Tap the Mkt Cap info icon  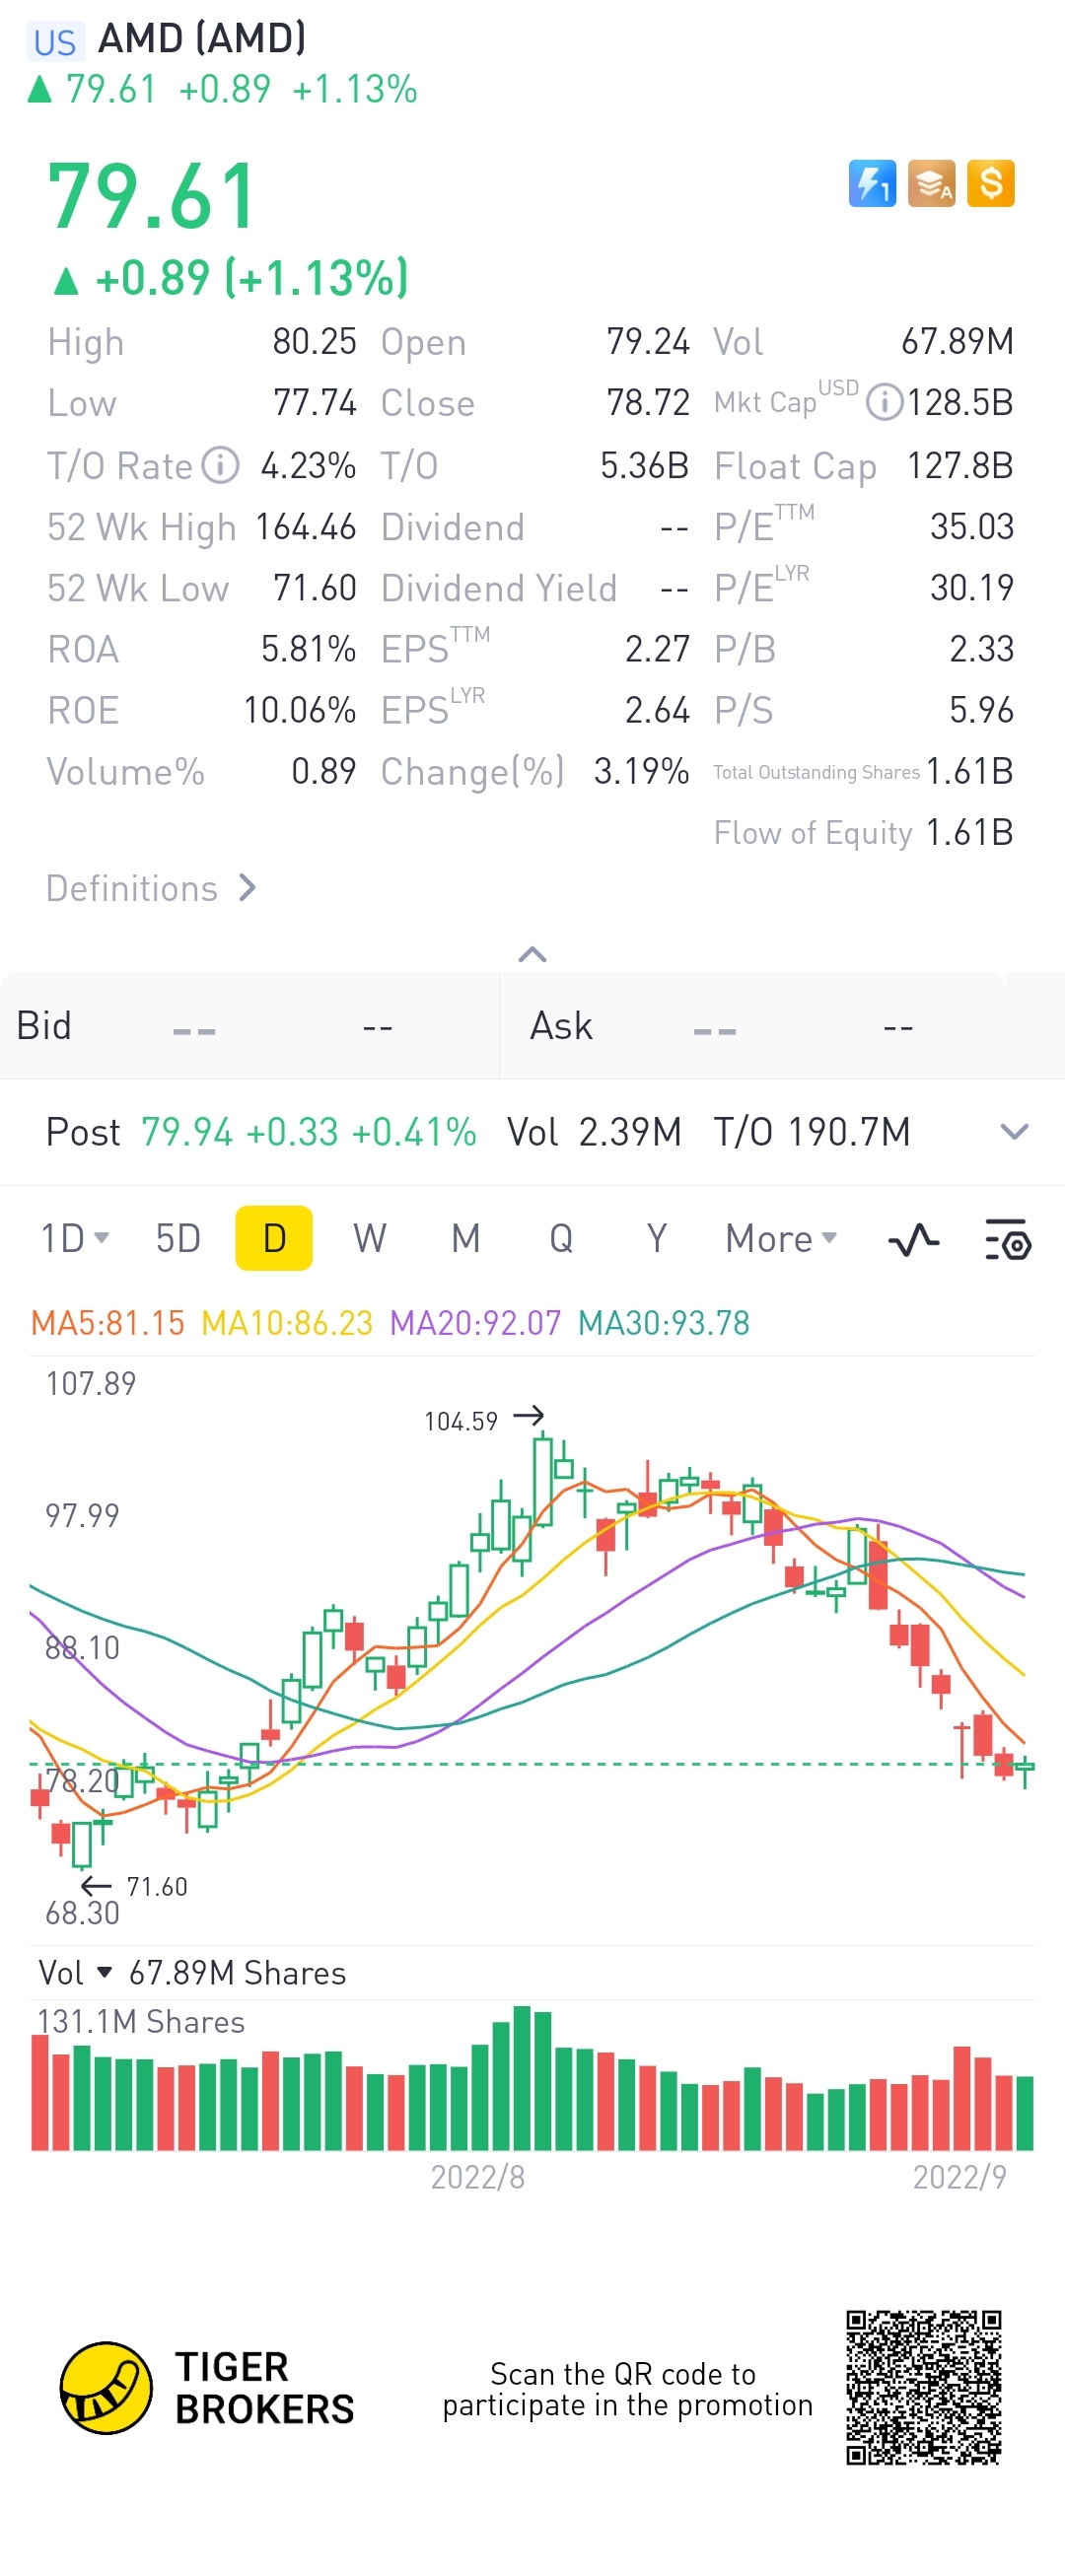[x=883, y=403]
